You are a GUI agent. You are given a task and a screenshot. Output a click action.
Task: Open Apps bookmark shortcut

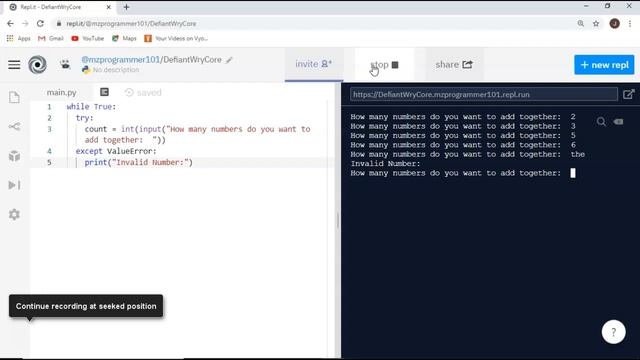pos(19,38)
